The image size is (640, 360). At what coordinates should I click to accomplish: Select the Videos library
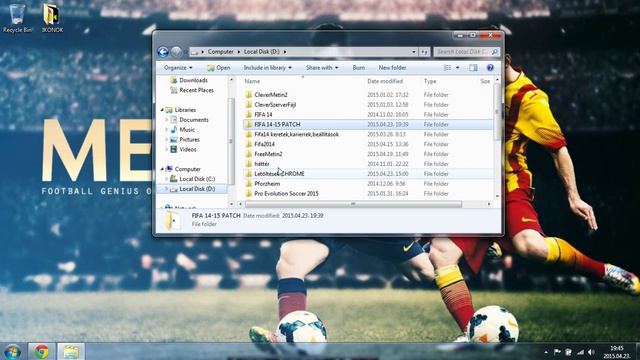point(188,149)
